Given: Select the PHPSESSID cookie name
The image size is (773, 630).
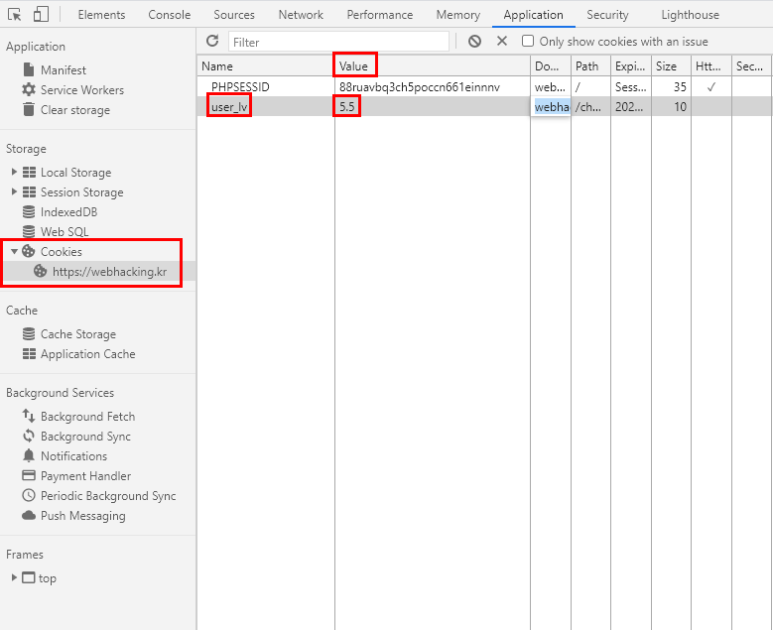Looking at the screenshot, I should click(240, 87).
